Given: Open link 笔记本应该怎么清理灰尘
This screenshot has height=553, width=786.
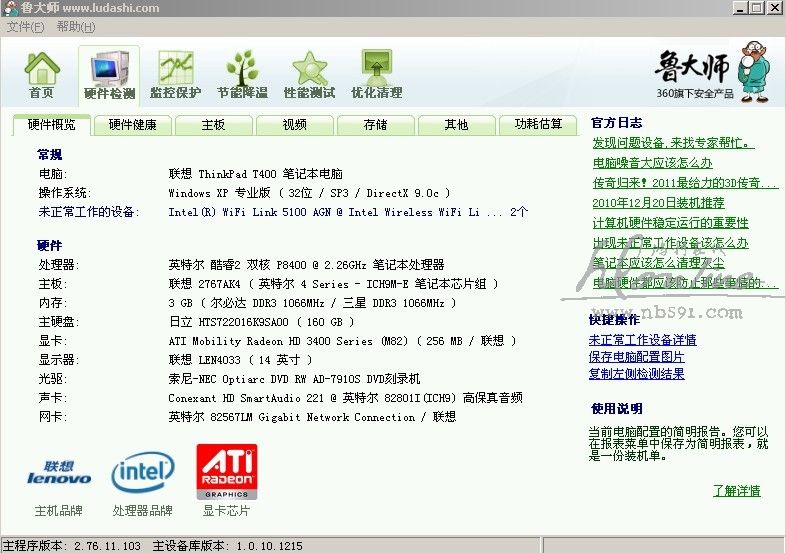Looking at the screenshot, I should 658,263.
